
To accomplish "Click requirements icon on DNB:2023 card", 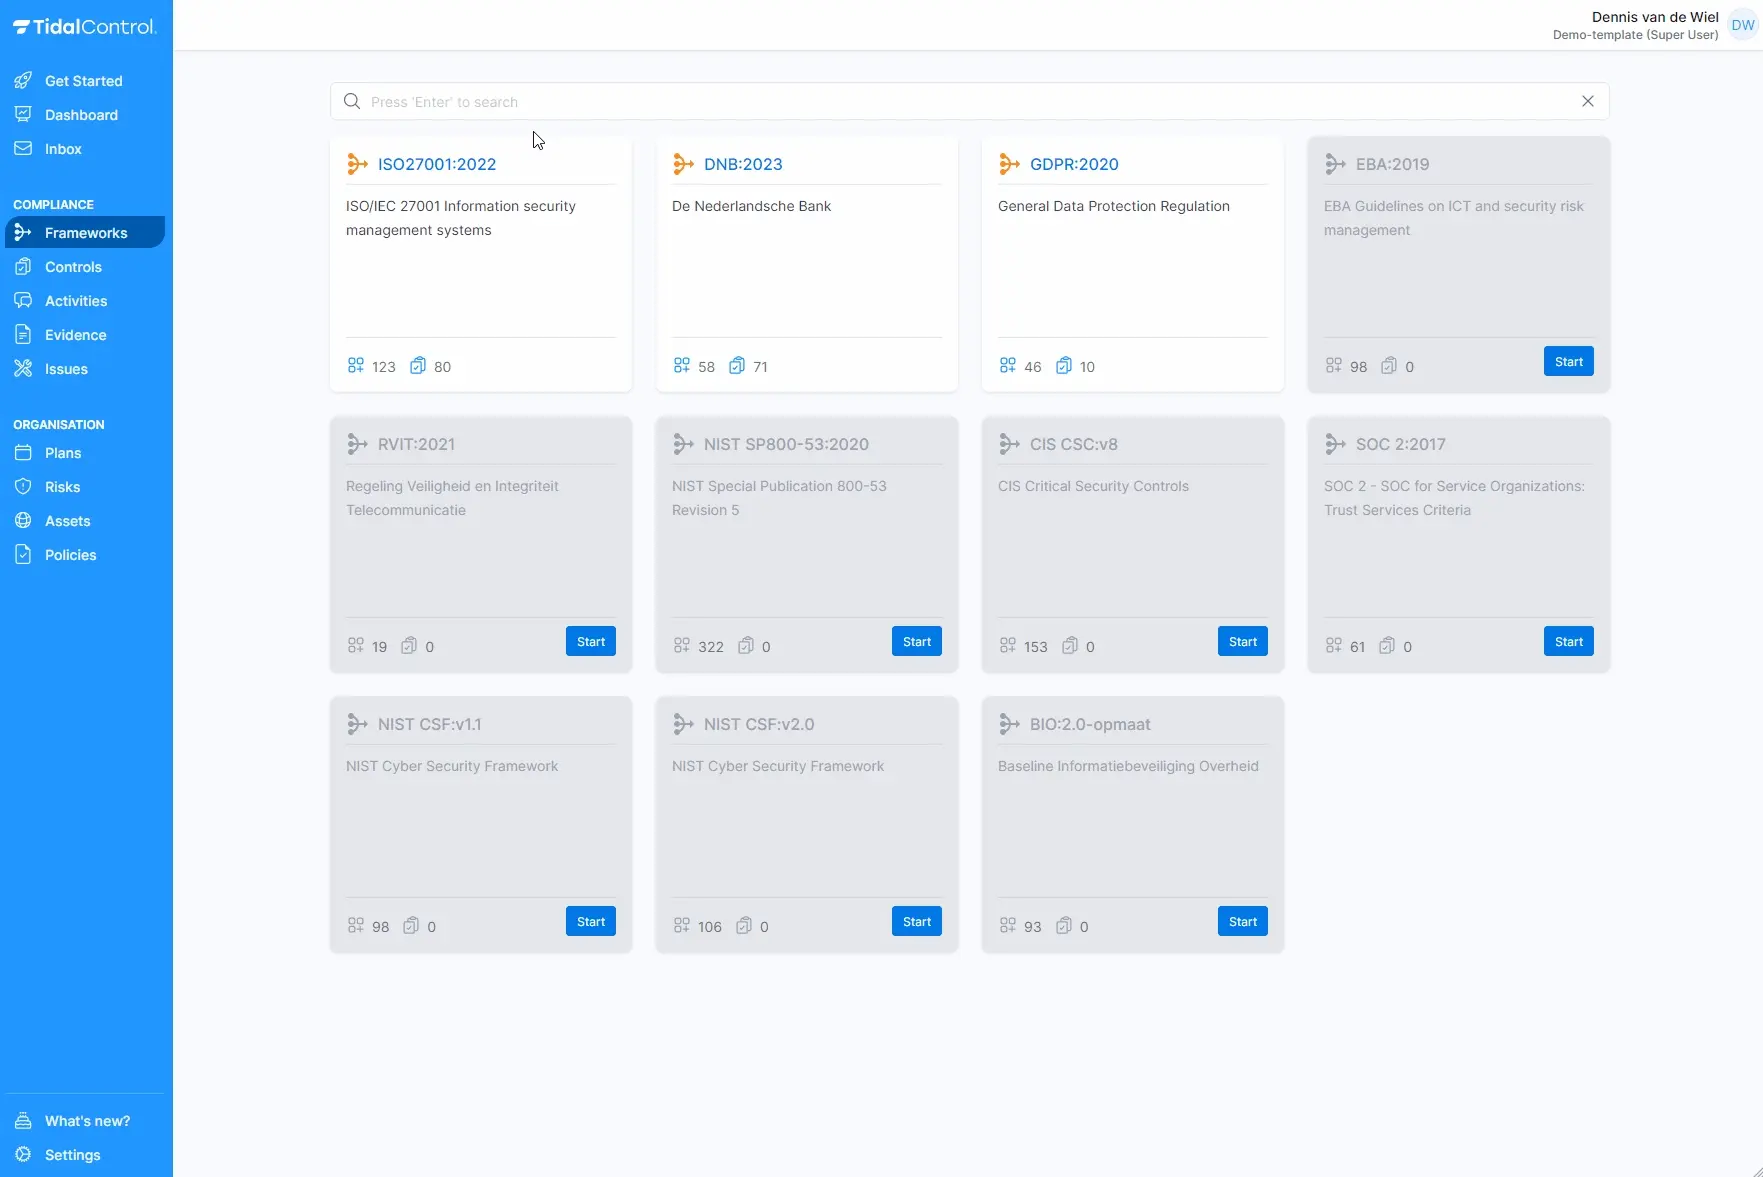I will (x=682, y=366).
